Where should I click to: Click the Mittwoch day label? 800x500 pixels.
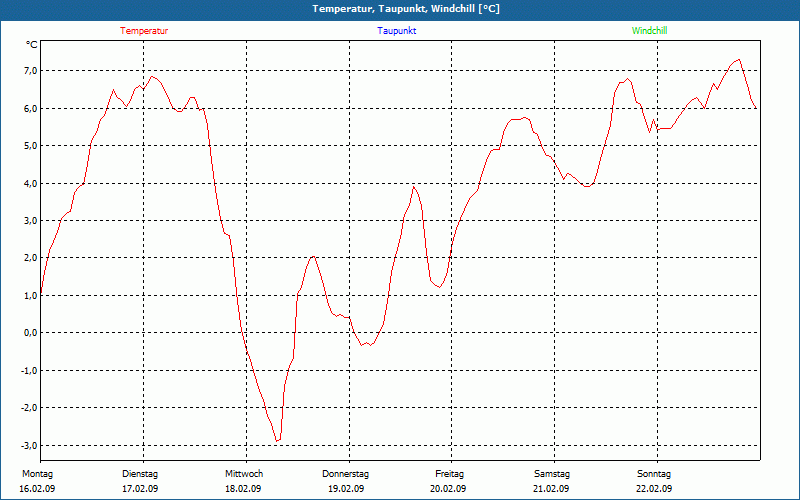point(244,474)
